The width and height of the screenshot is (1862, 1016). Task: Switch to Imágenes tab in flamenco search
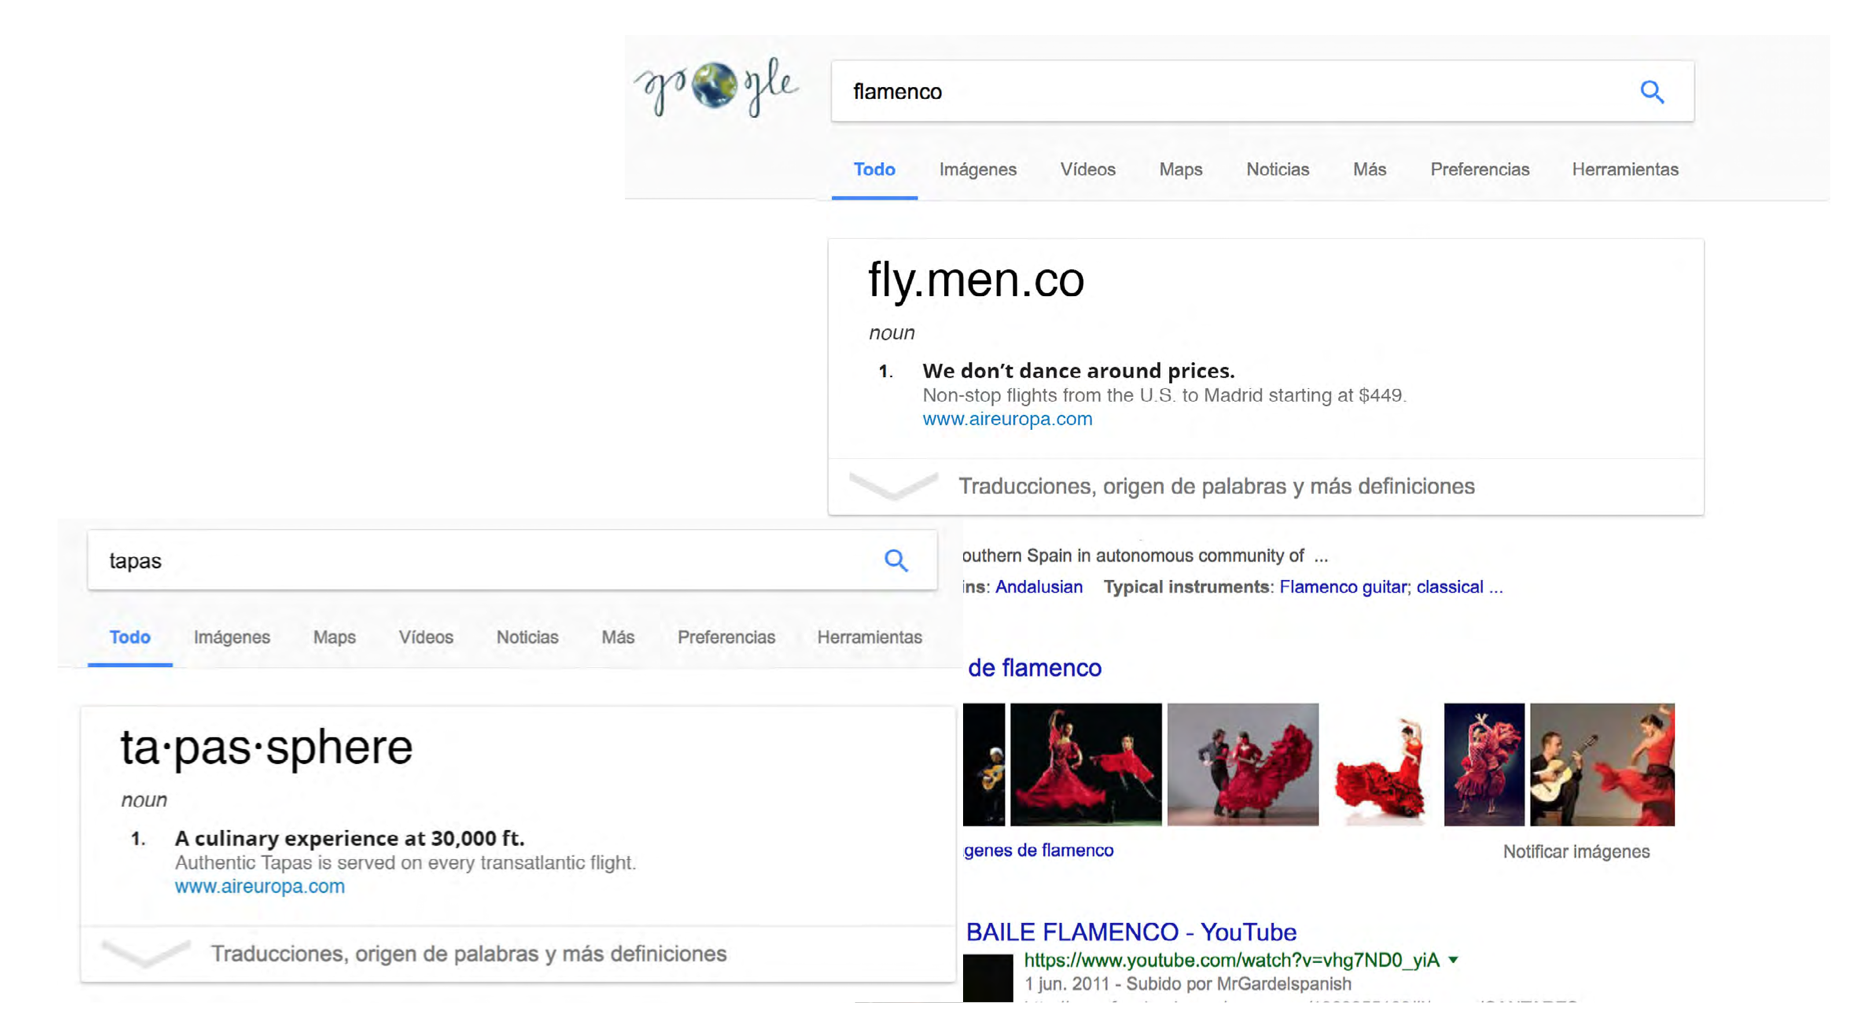tap(978, 169)
